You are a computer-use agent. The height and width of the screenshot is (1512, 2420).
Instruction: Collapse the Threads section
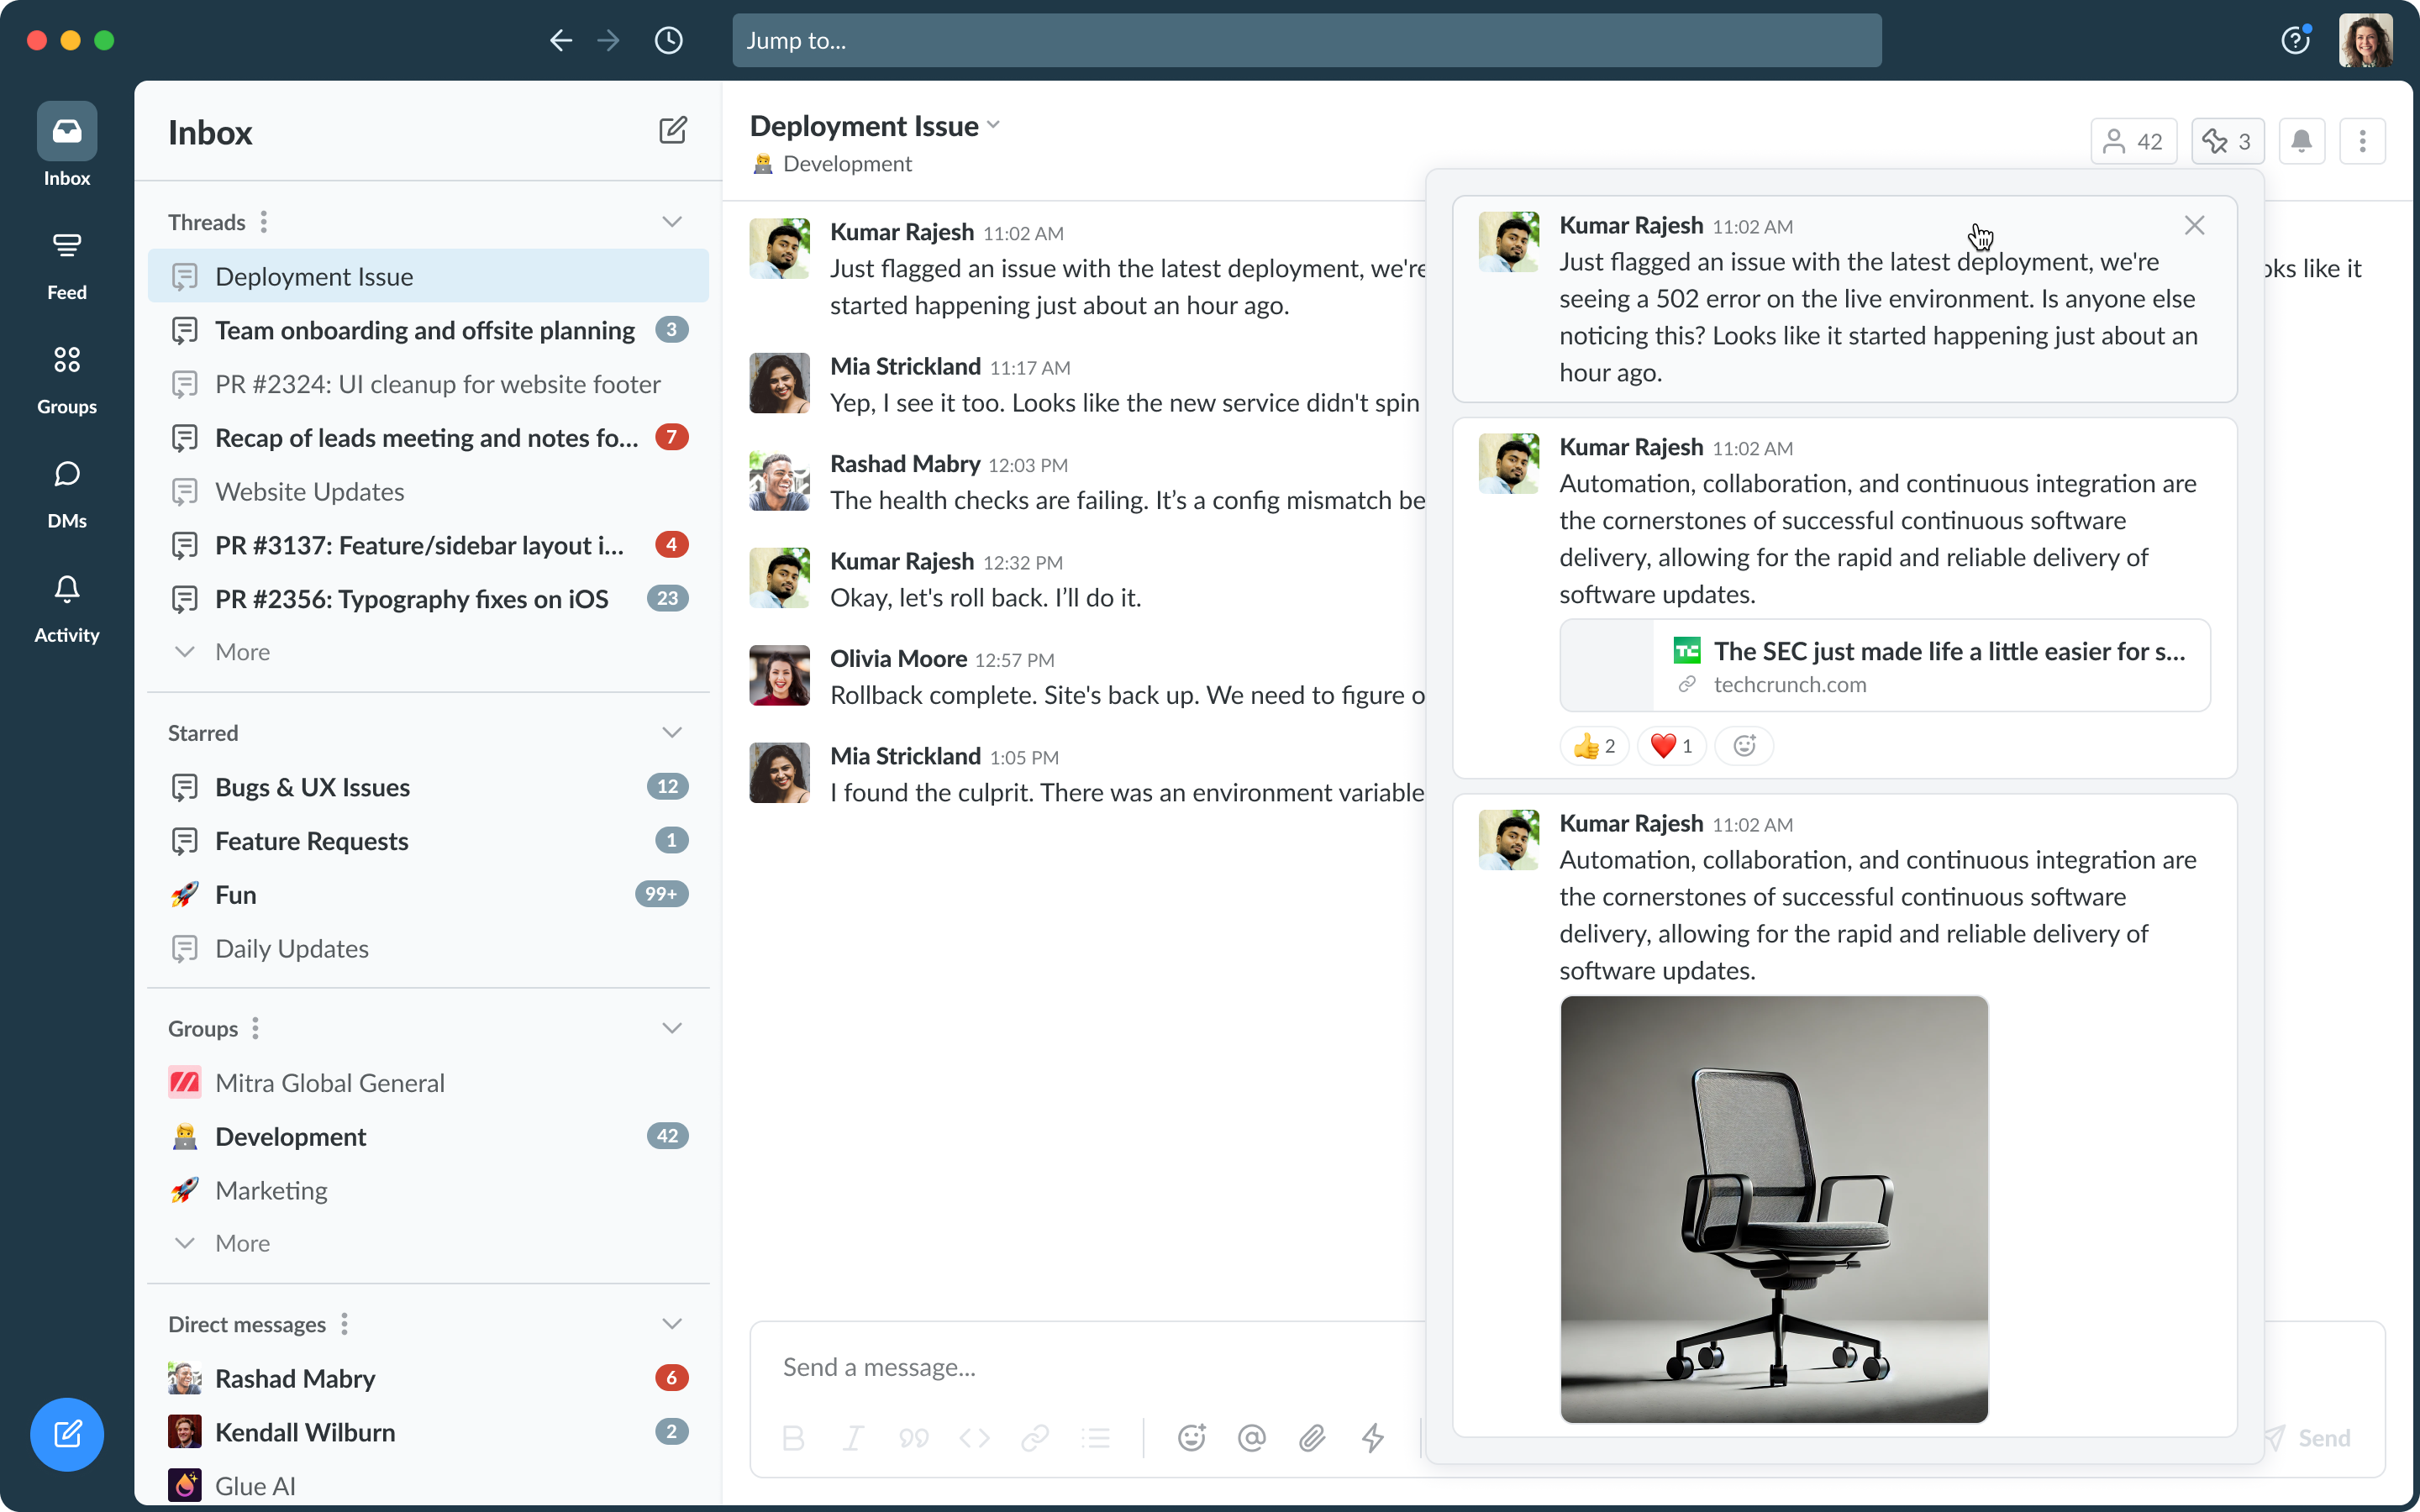[x=672, y=222]
